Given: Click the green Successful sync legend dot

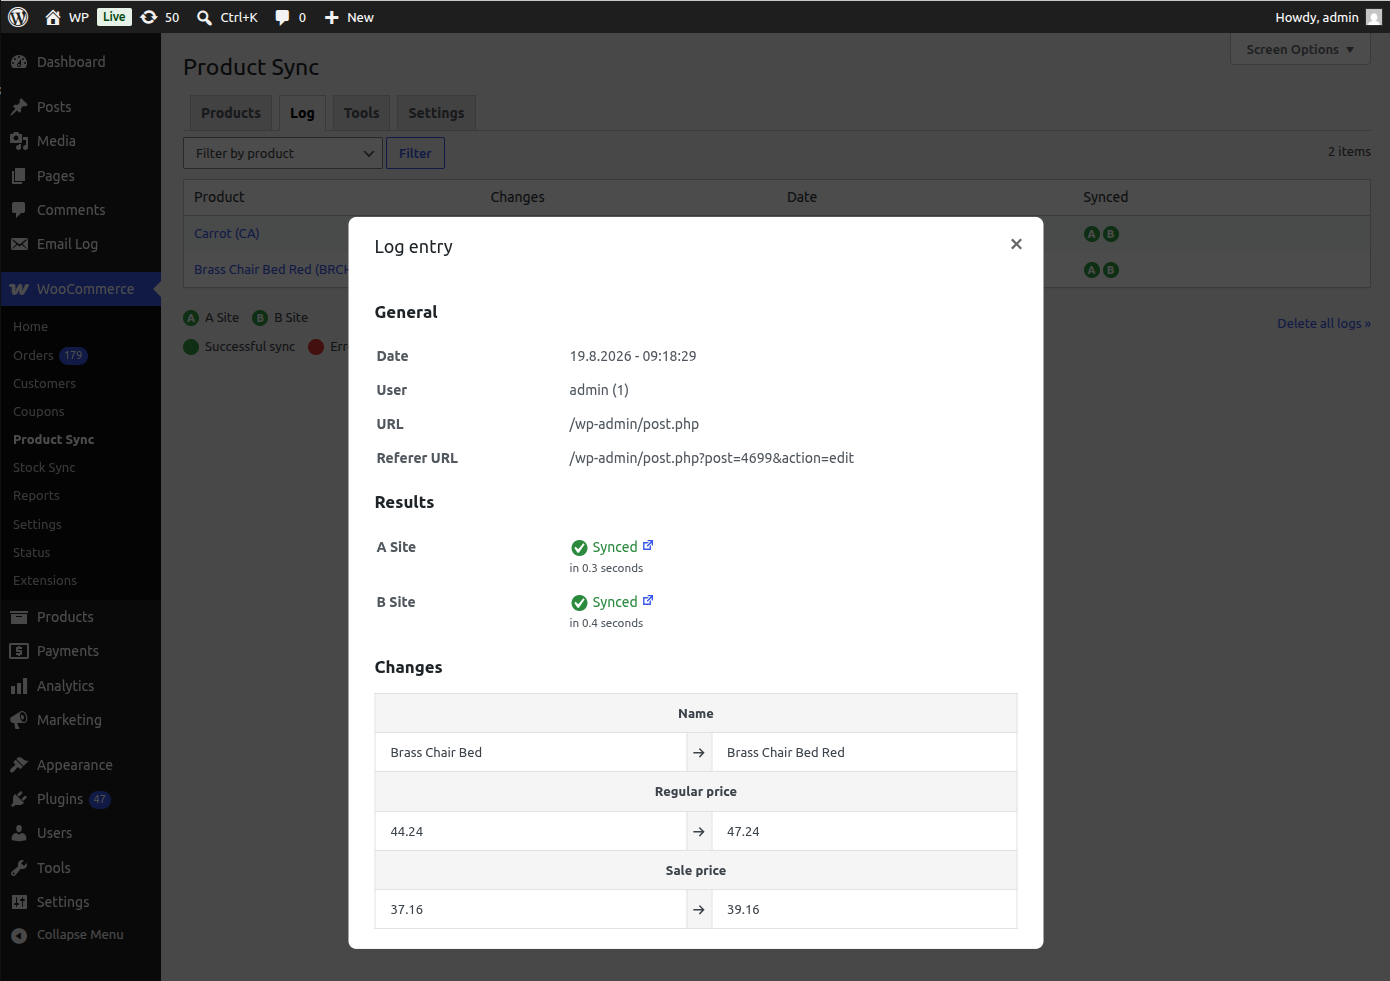Looking at the screenshot, I should [x=191, y=347].
